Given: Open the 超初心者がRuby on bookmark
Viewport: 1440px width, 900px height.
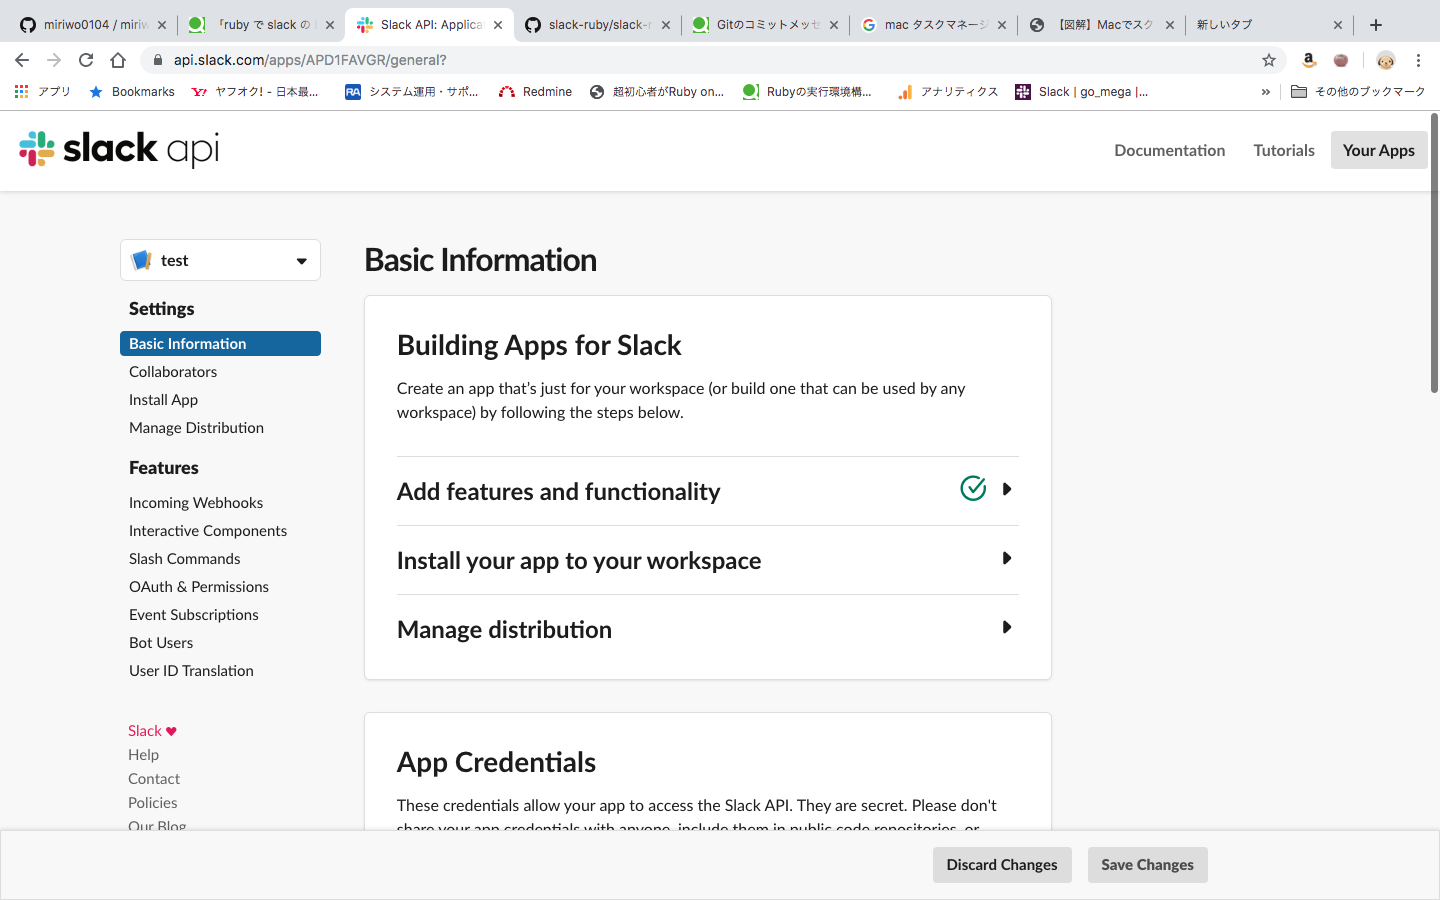Looking at the screenshot, I should (x=657, y=91).
